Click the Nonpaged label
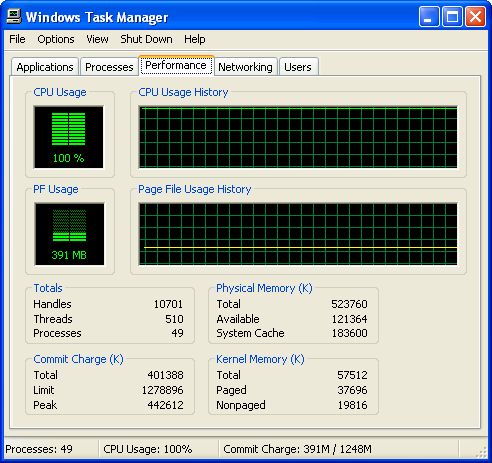The image size is (492, 463). pos(241,405)
